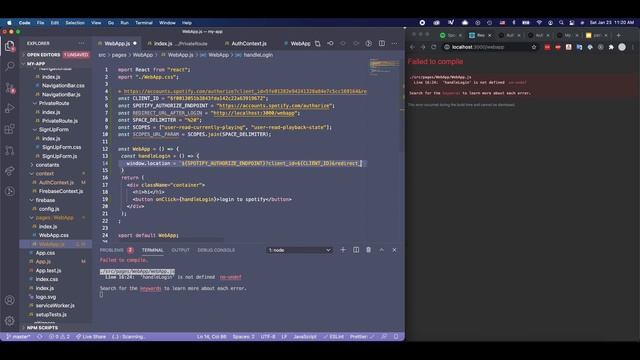This screenshot has width=640, height=360.
Task: Split the editor right
Action: 382,43
